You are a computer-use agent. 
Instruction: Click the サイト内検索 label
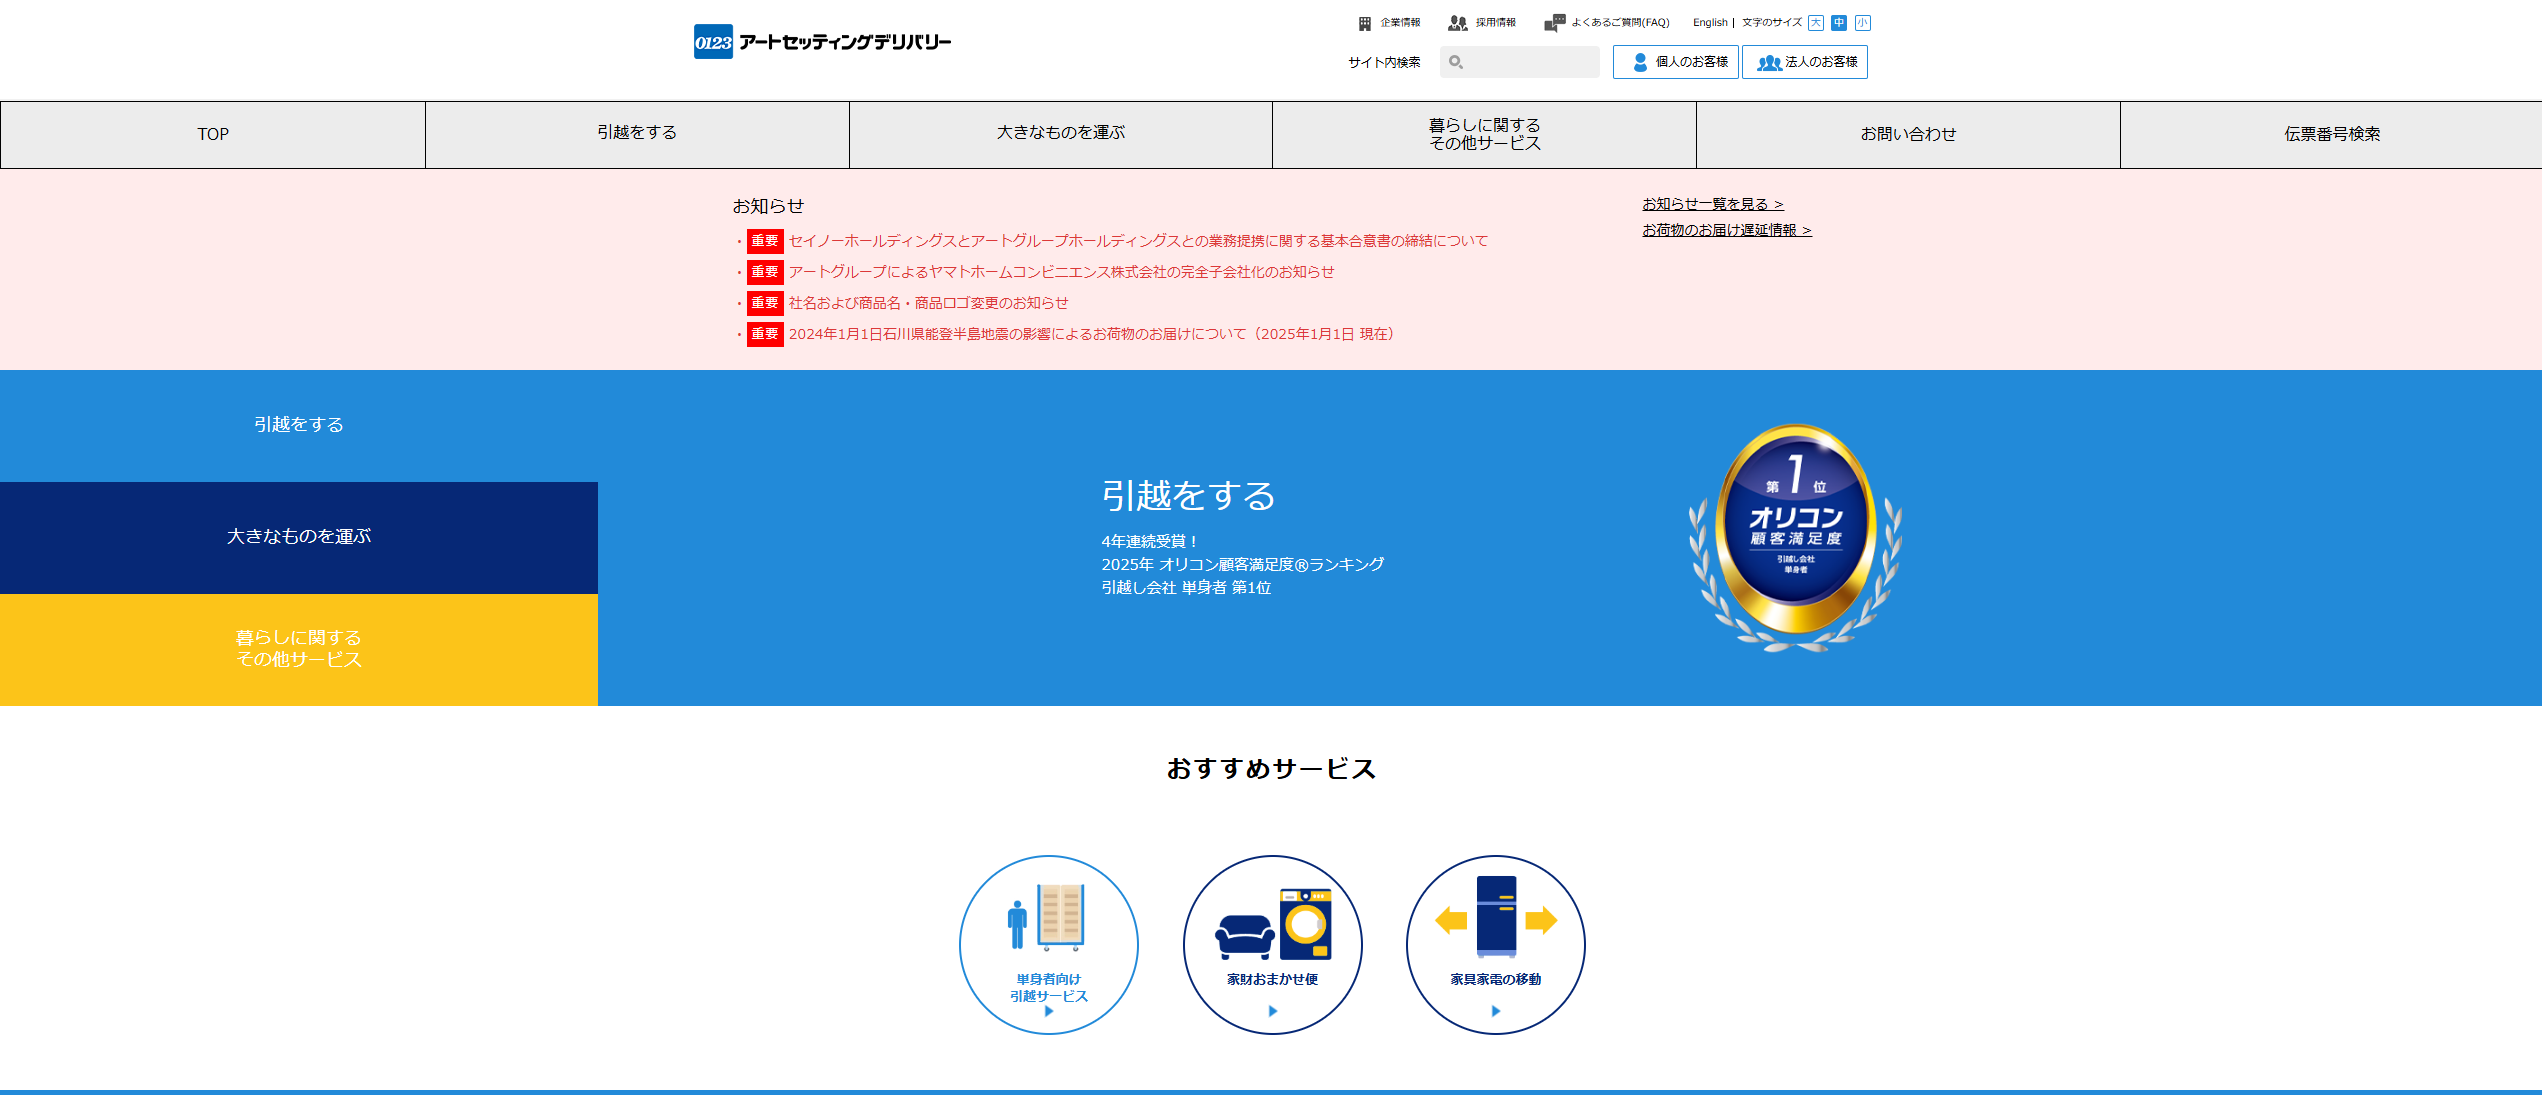(x=1384, y=62)
